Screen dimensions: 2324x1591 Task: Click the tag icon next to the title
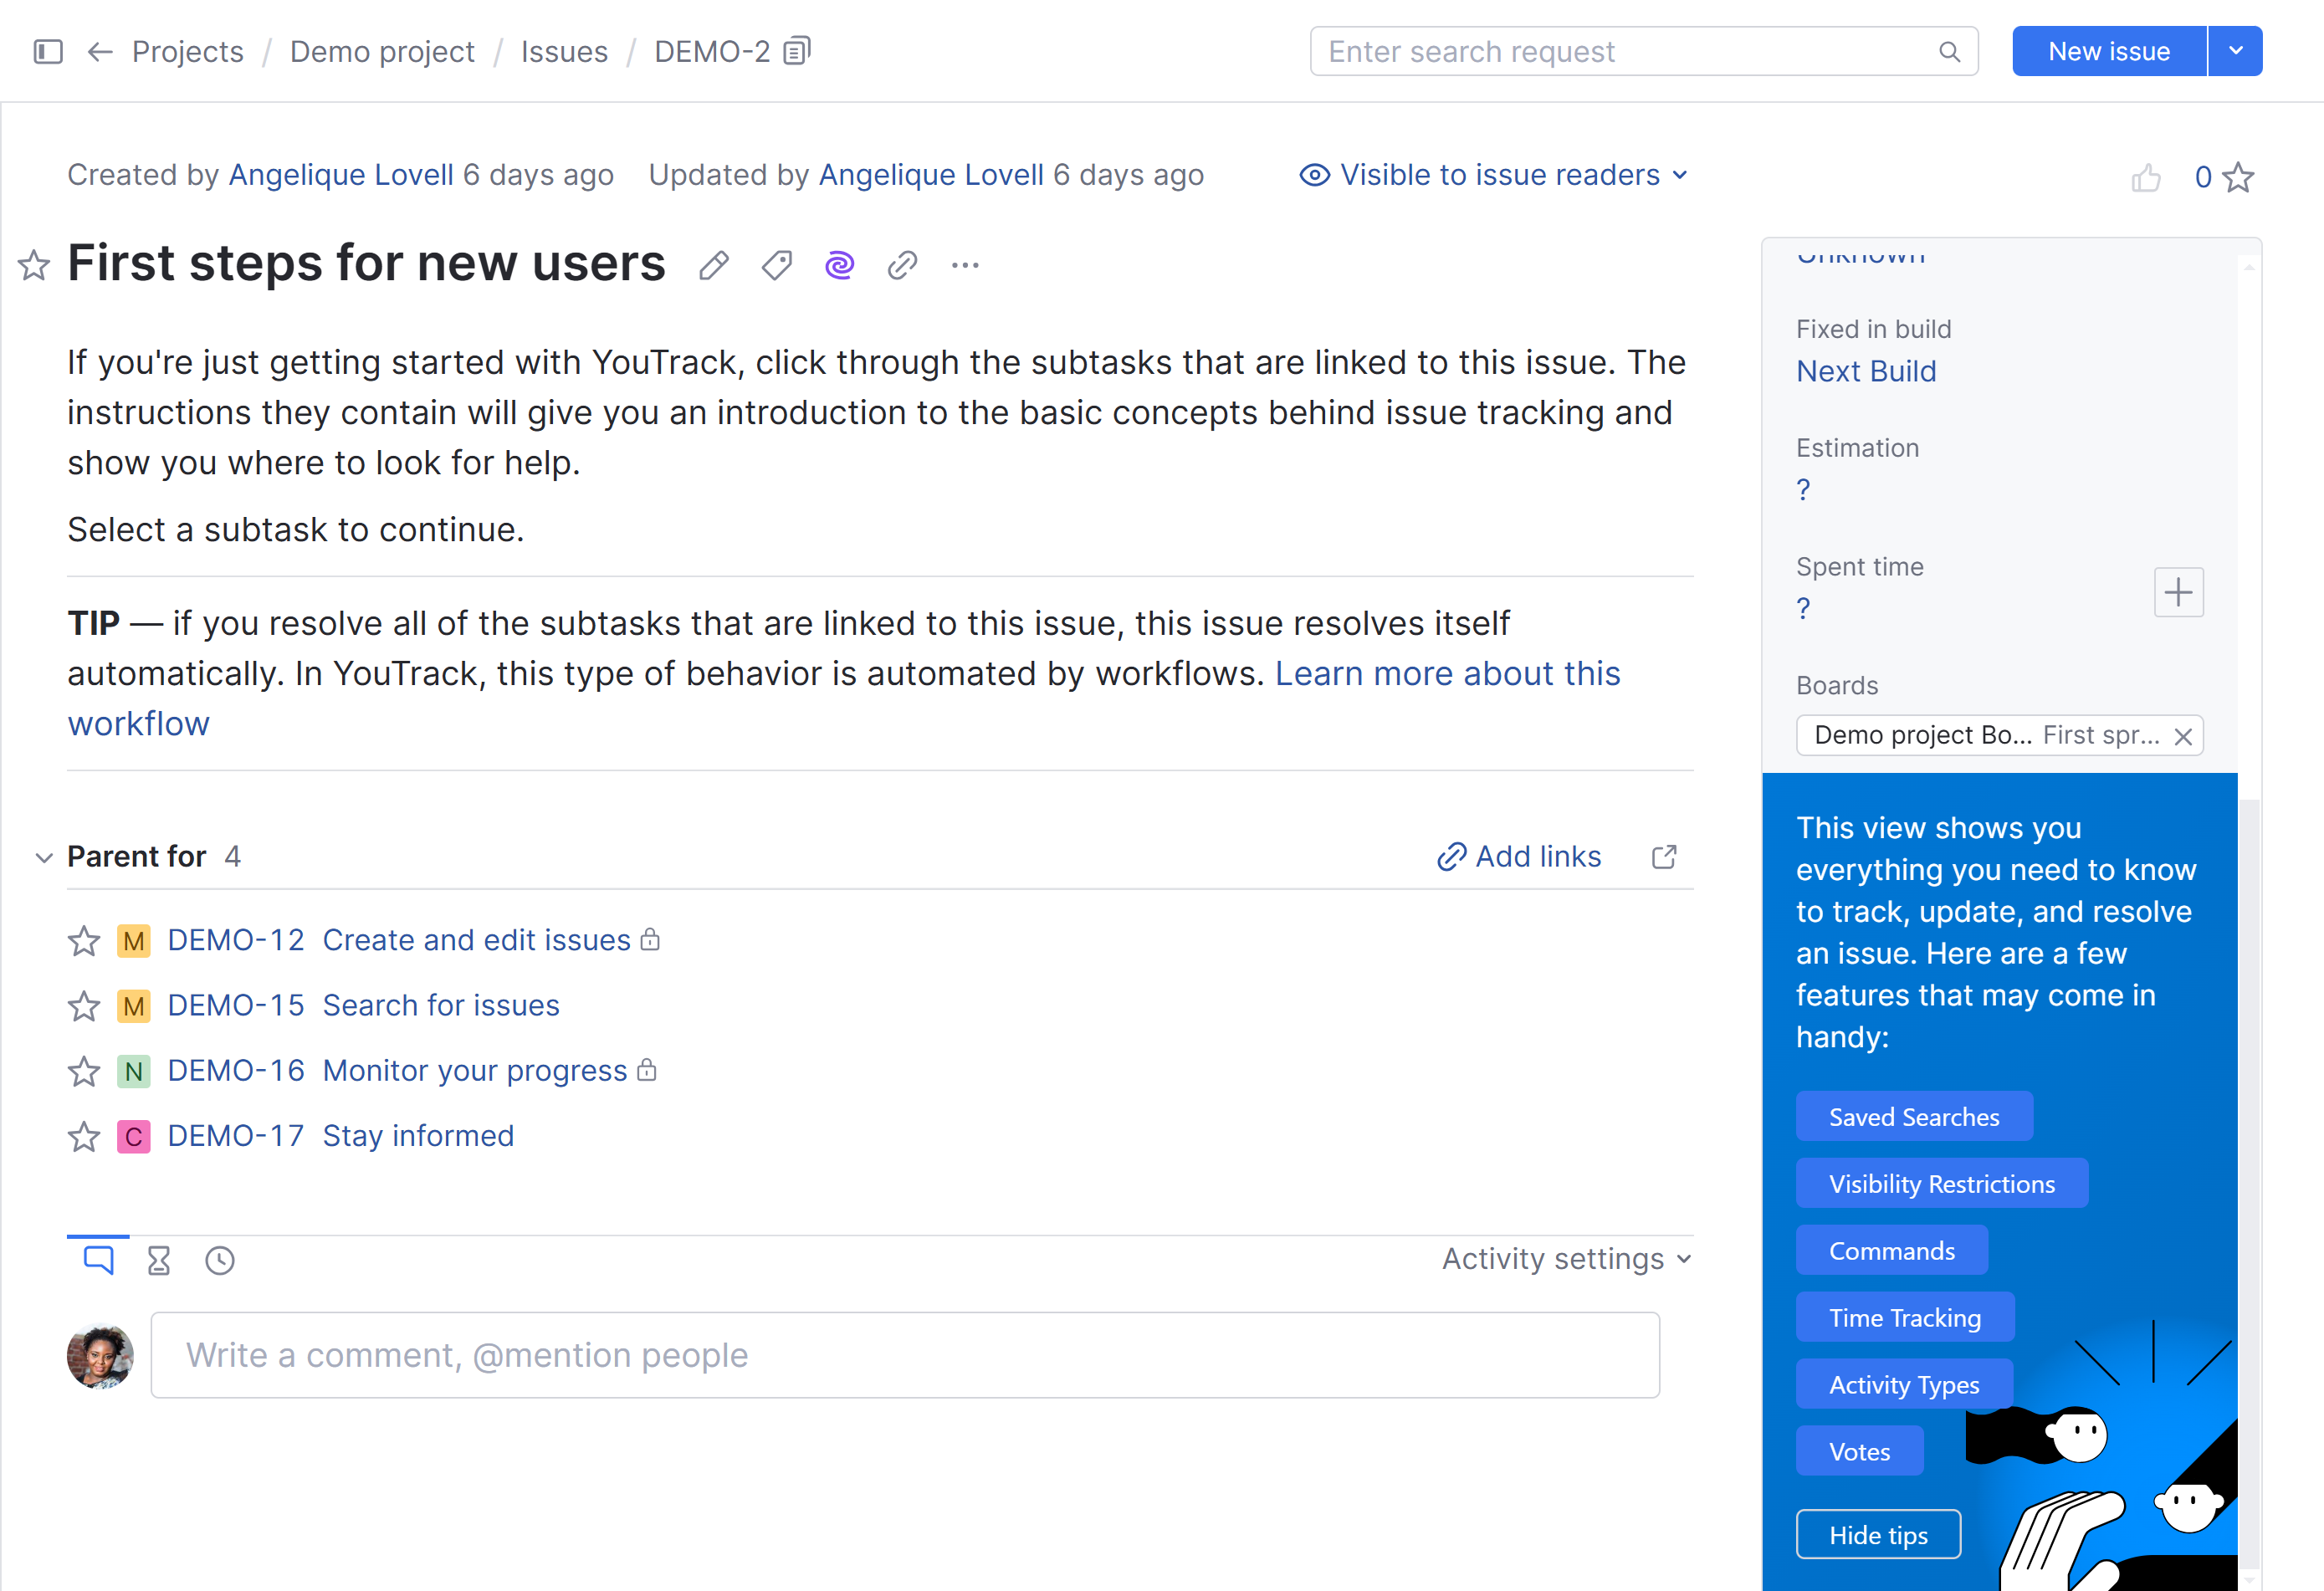[776, 266]
